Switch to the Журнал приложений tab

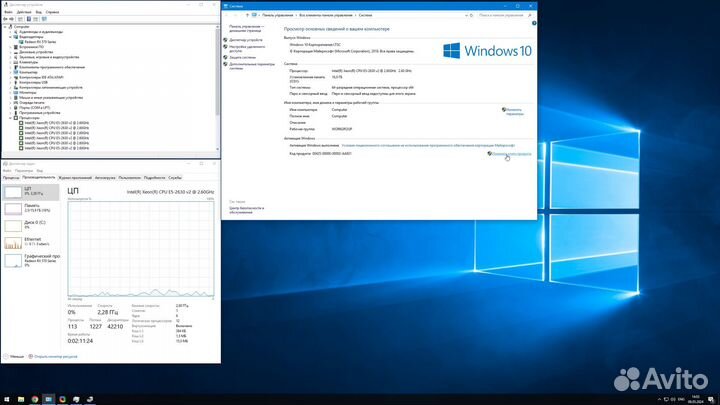(75, 178)
